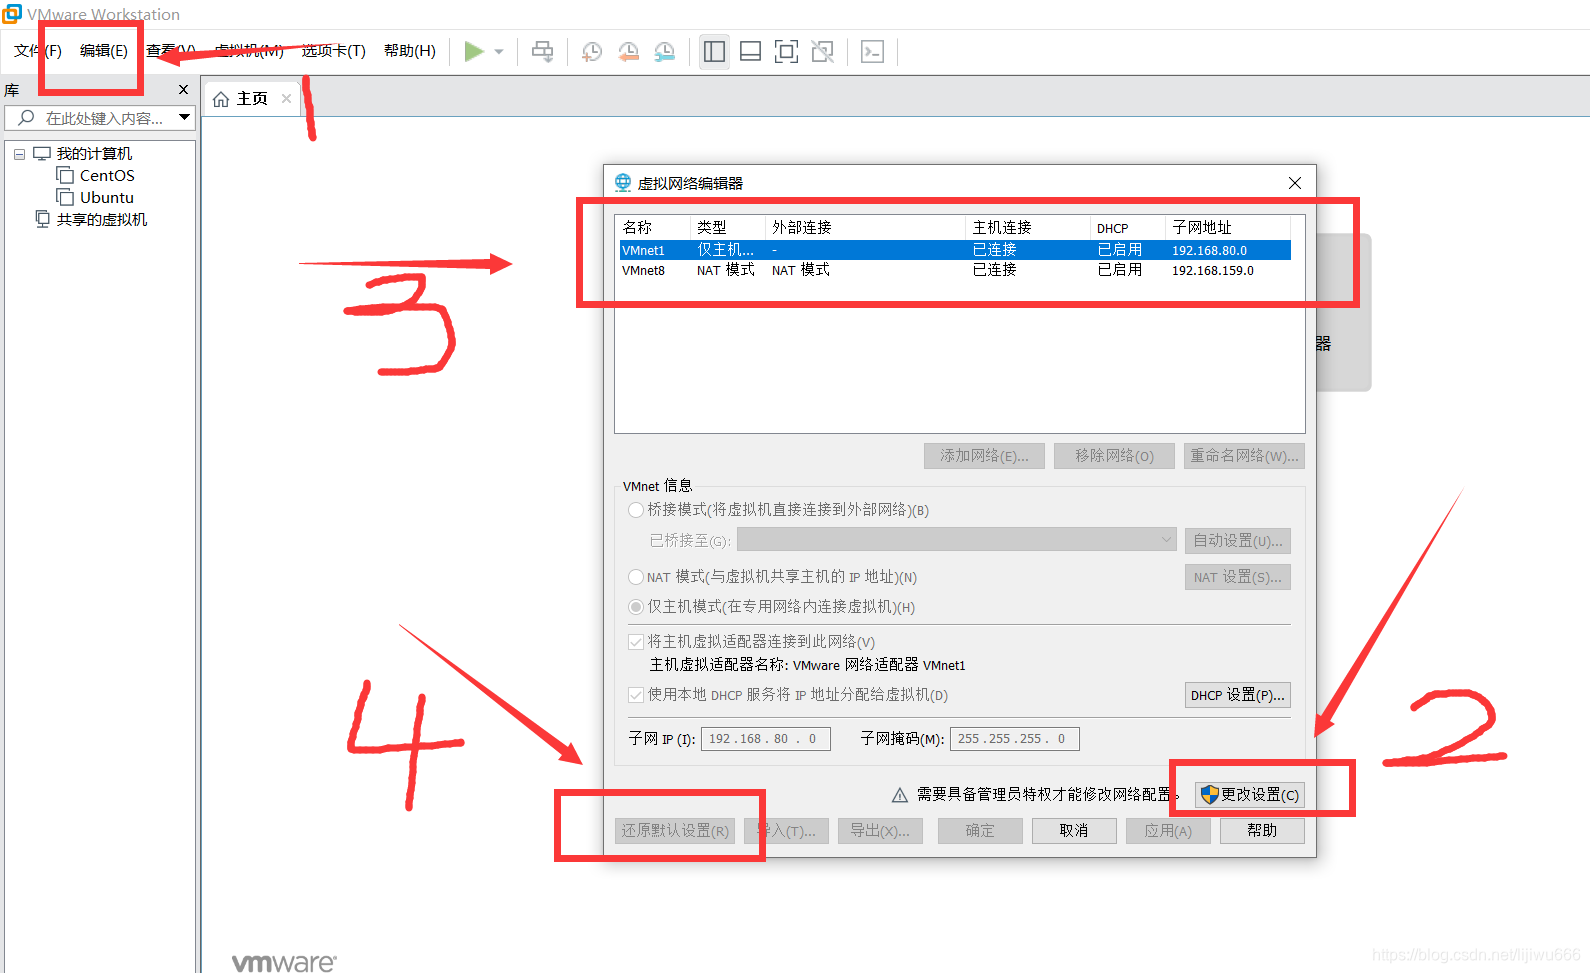
Task: Click the OK button in network editor
Action: click(980, 831)
